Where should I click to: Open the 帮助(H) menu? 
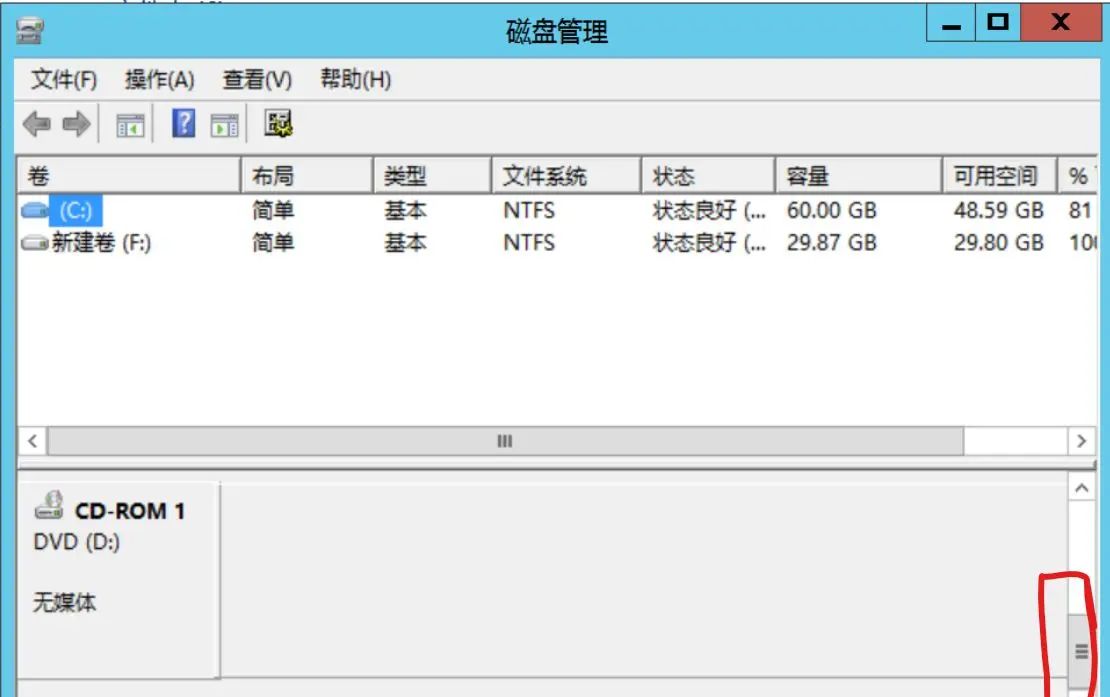pos(355,79)
